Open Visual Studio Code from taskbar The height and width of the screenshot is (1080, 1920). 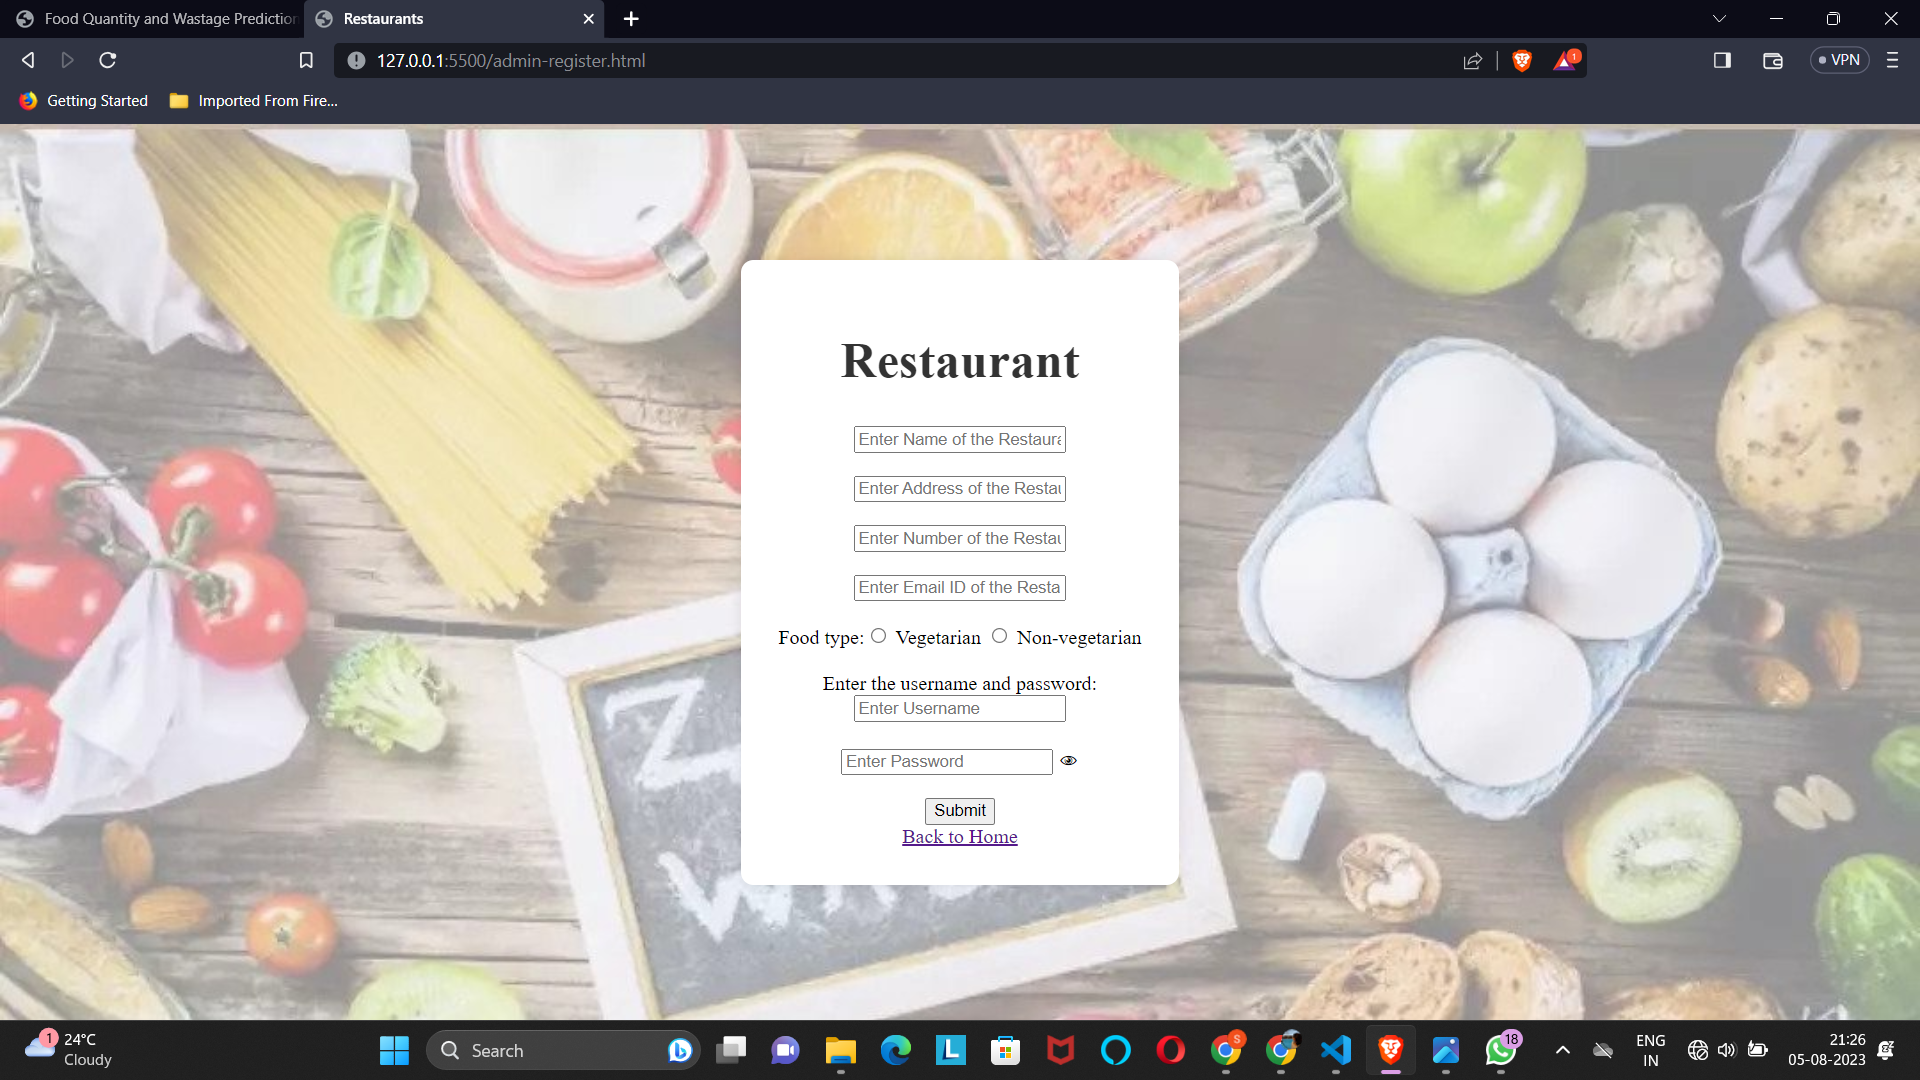1336,1050
